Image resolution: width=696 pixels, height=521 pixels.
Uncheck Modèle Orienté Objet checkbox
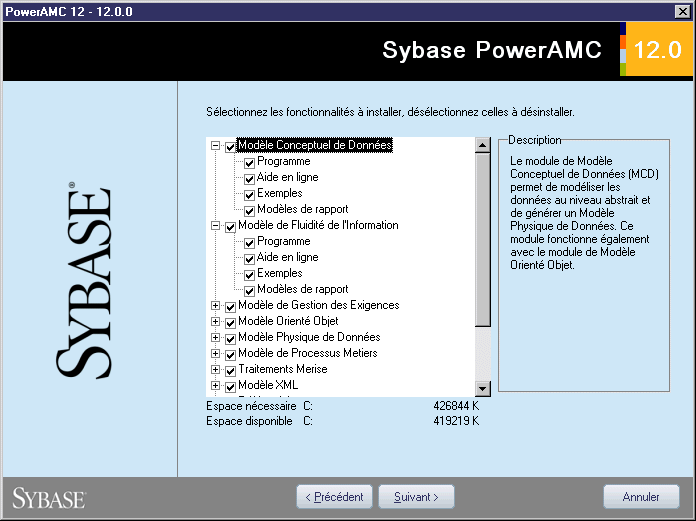pyautogui.click(x=230, y=323)
